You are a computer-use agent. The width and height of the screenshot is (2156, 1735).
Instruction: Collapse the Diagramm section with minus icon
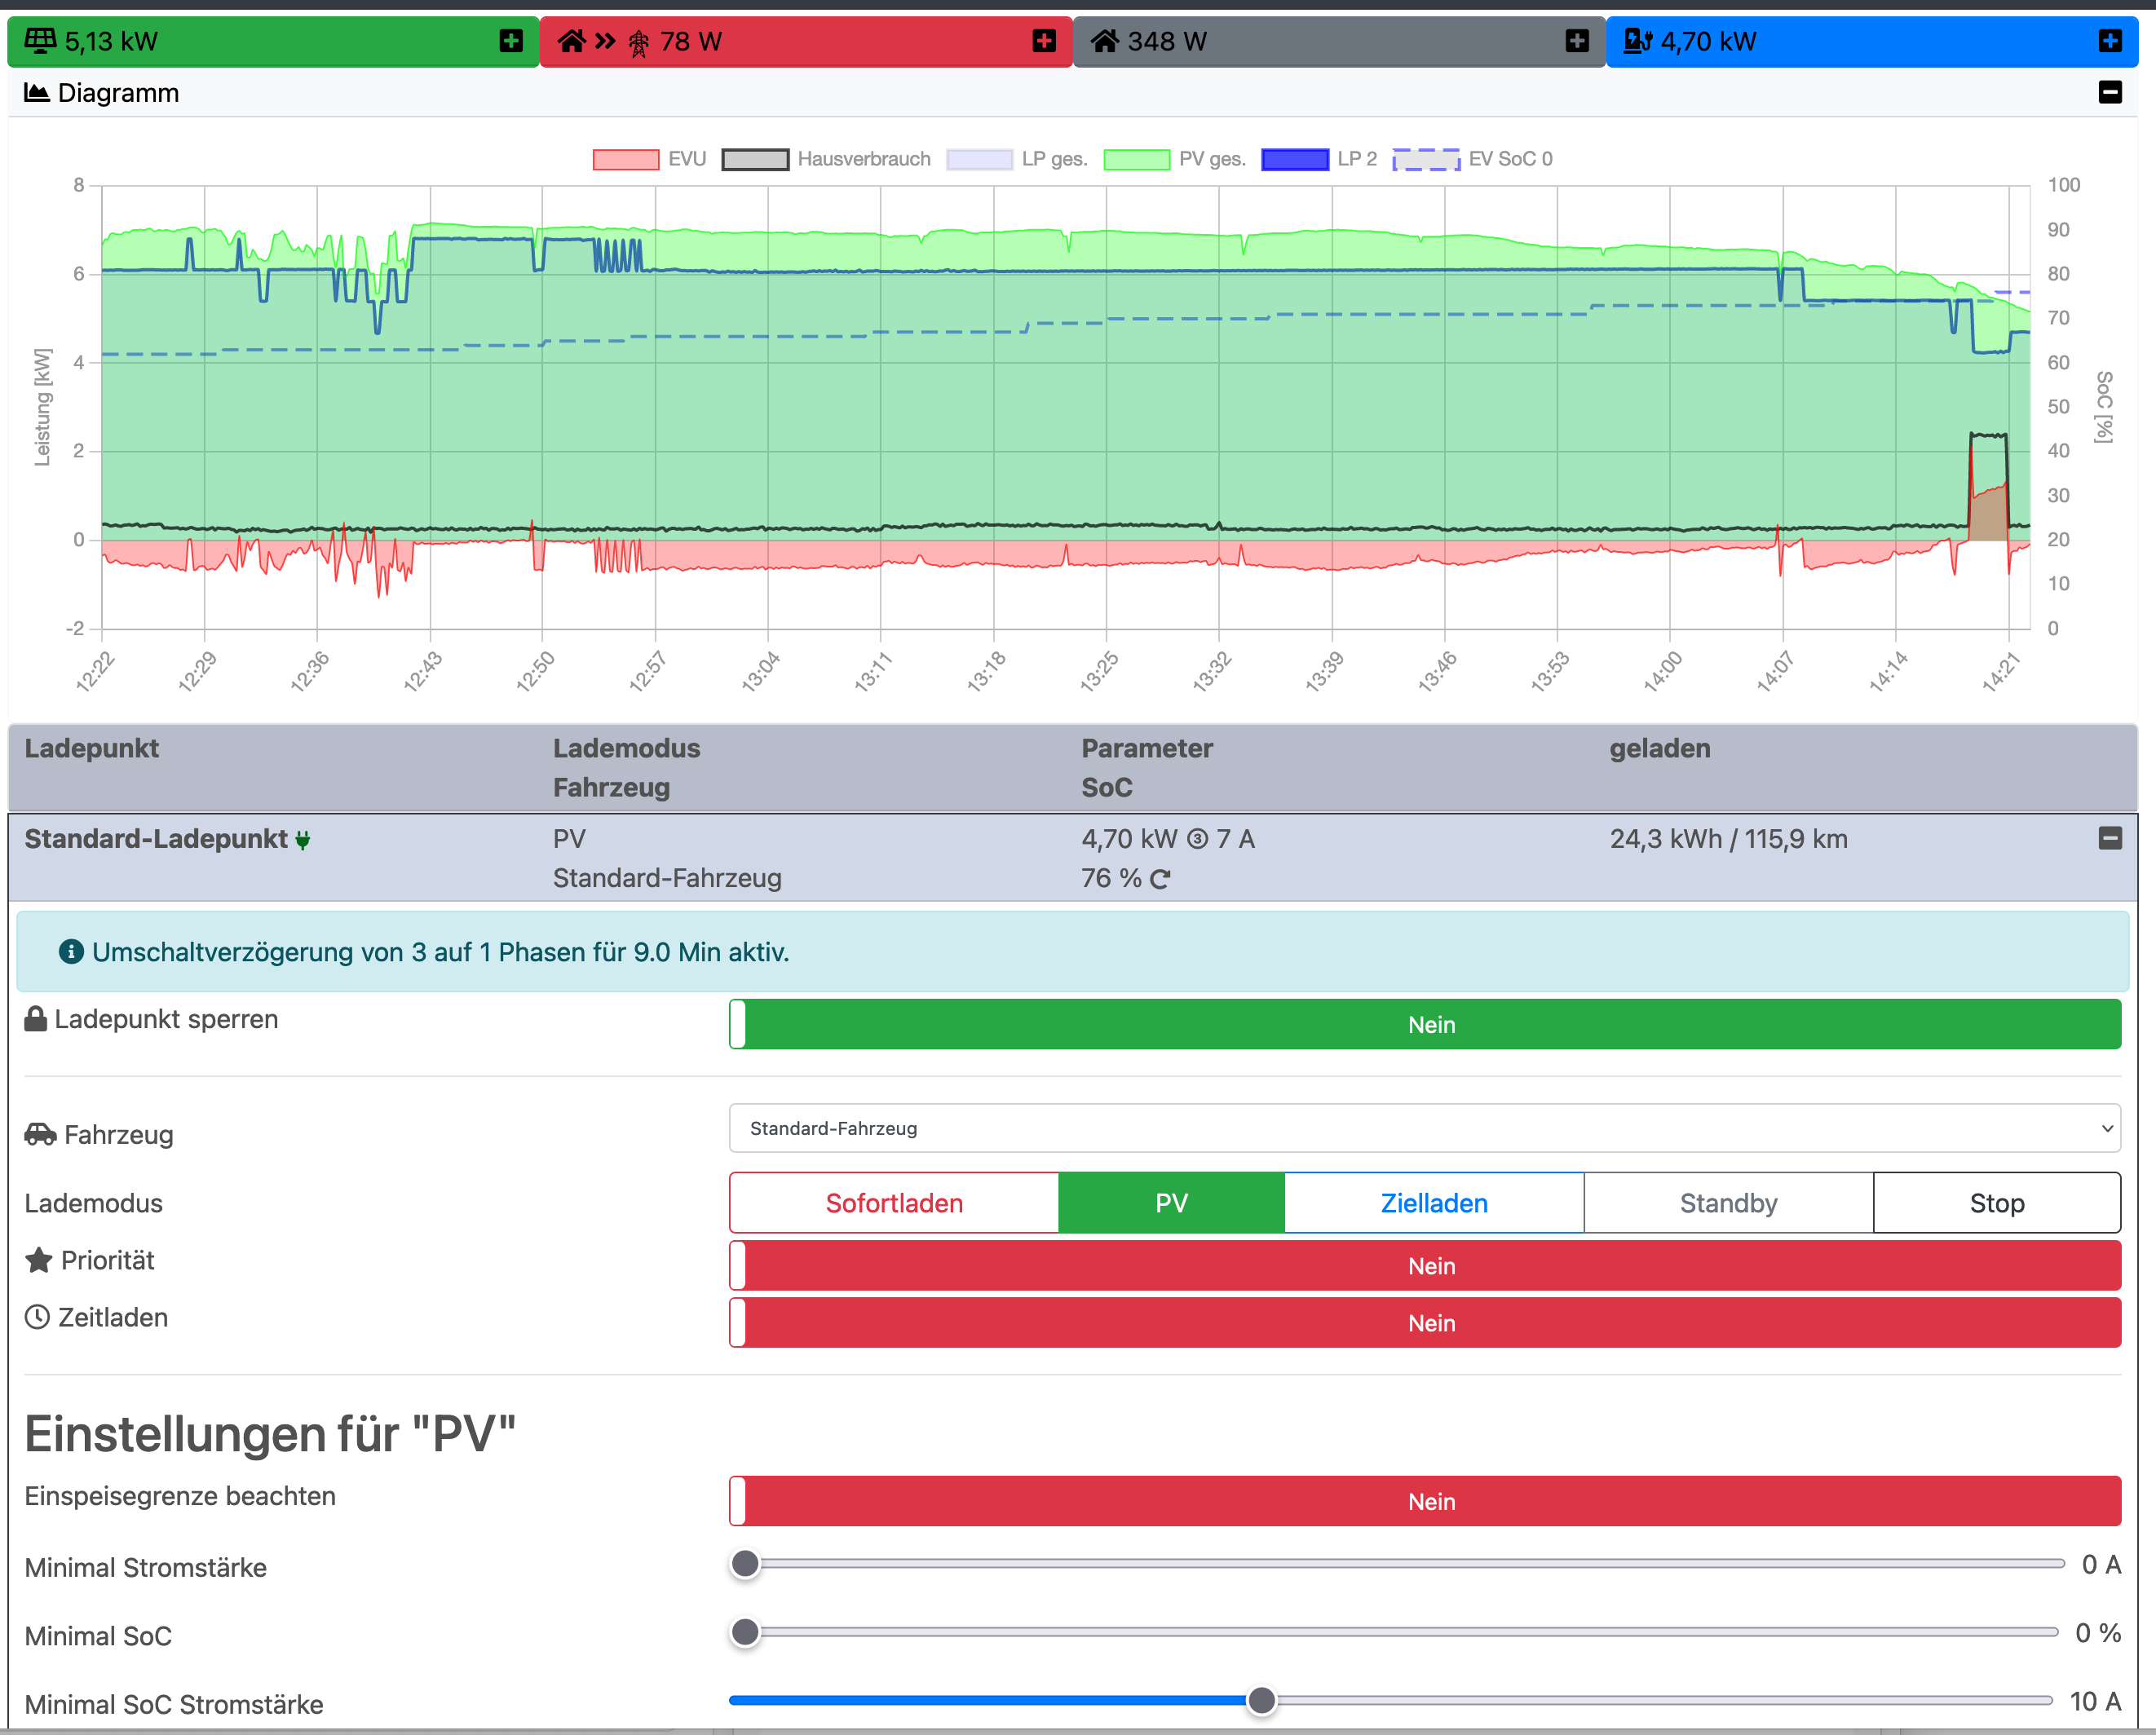point(2110,92)
